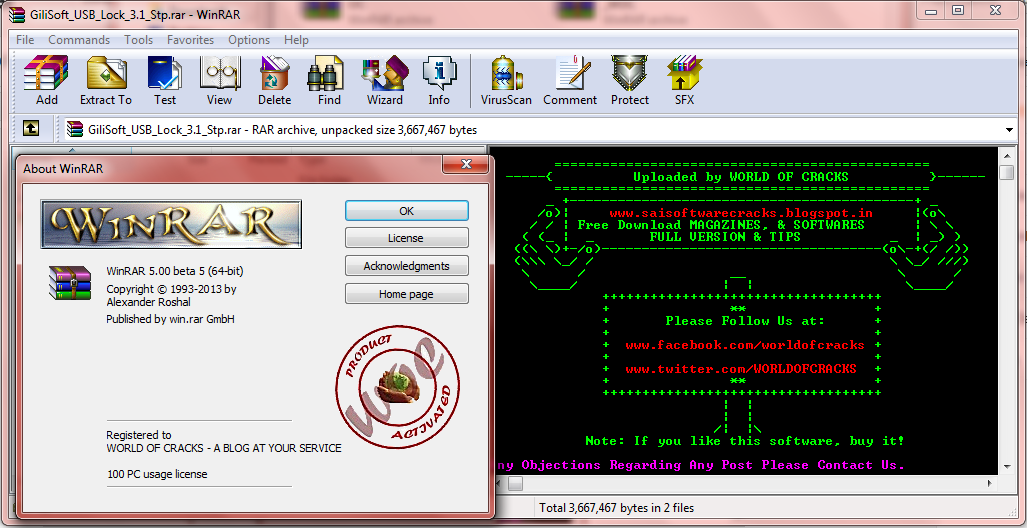Click www.saisoftwarecracks.blogspot.in text
Screen dimensions: 1027x528
pos(741,213)
